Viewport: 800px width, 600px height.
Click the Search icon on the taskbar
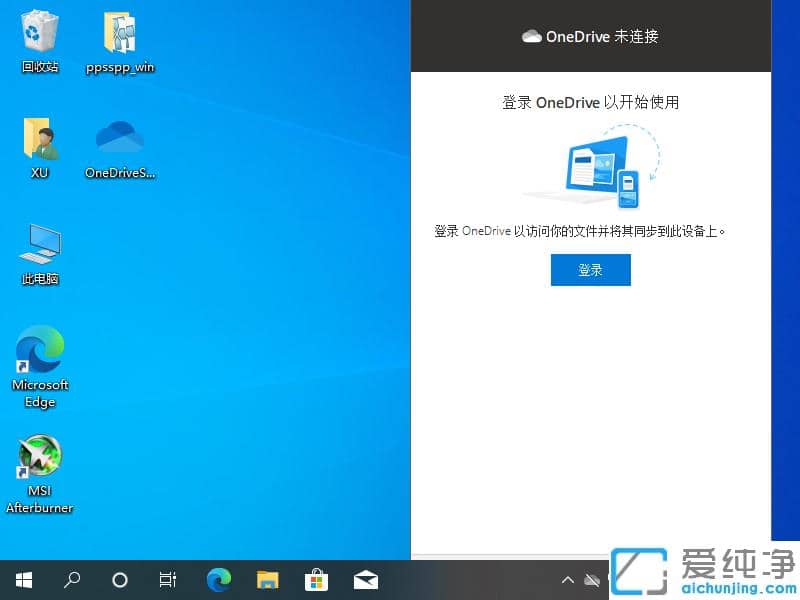tap(71, 579)
